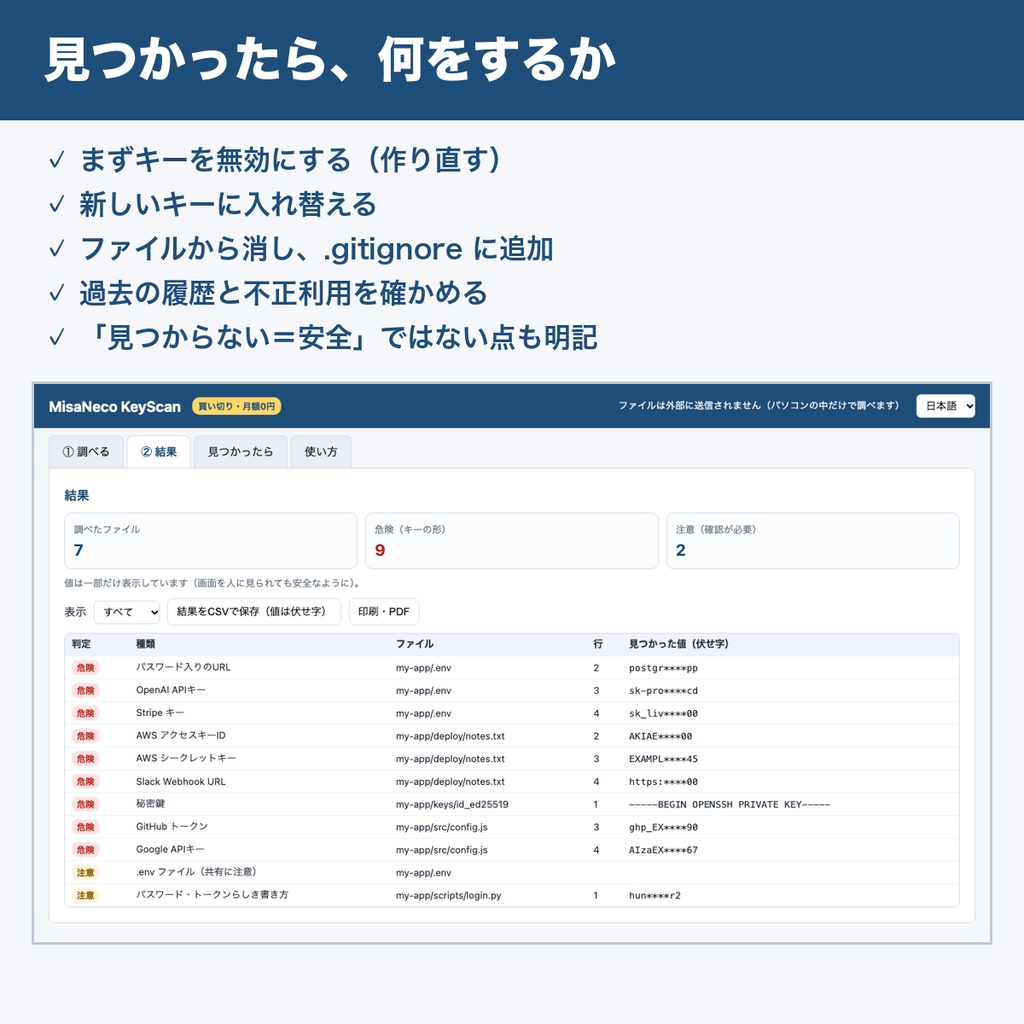Click the masked value sk_liv****00
This screenshot has height=1024, width=1024.
[664, 713]
